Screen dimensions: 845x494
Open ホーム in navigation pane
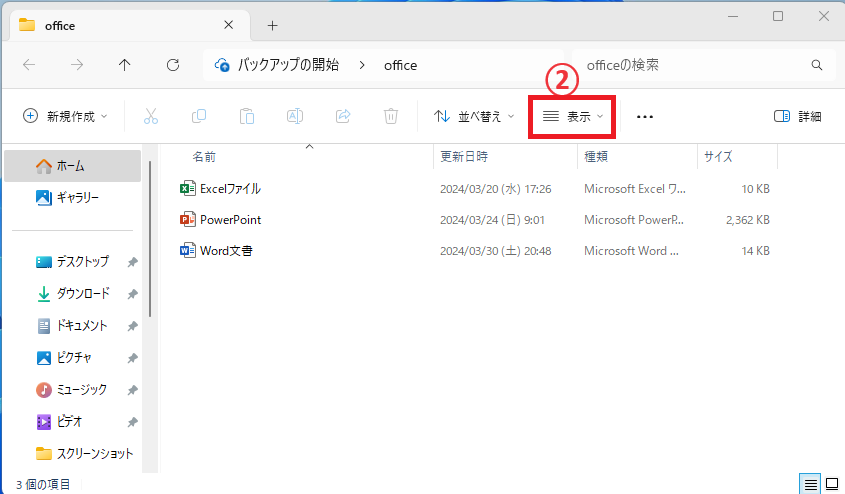(x=72, y=166)
